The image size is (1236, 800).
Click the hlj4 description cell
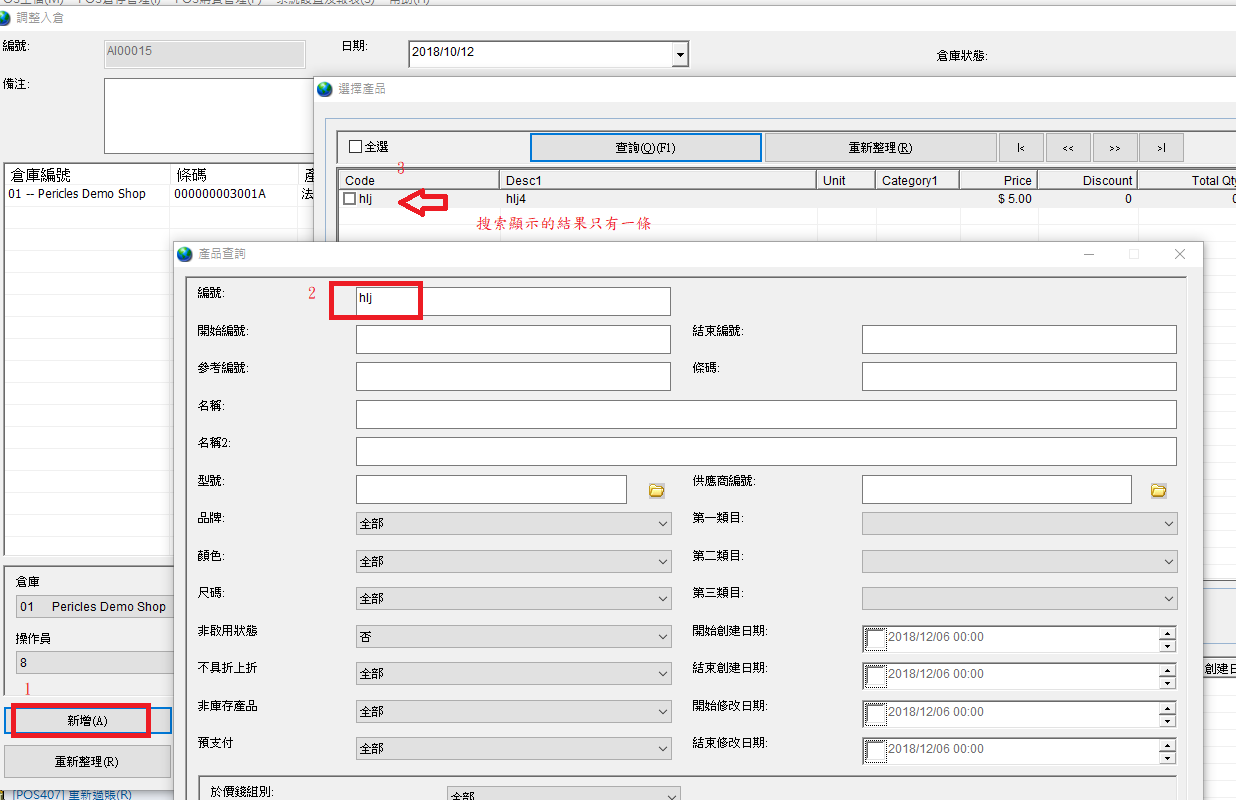point(658,199)
